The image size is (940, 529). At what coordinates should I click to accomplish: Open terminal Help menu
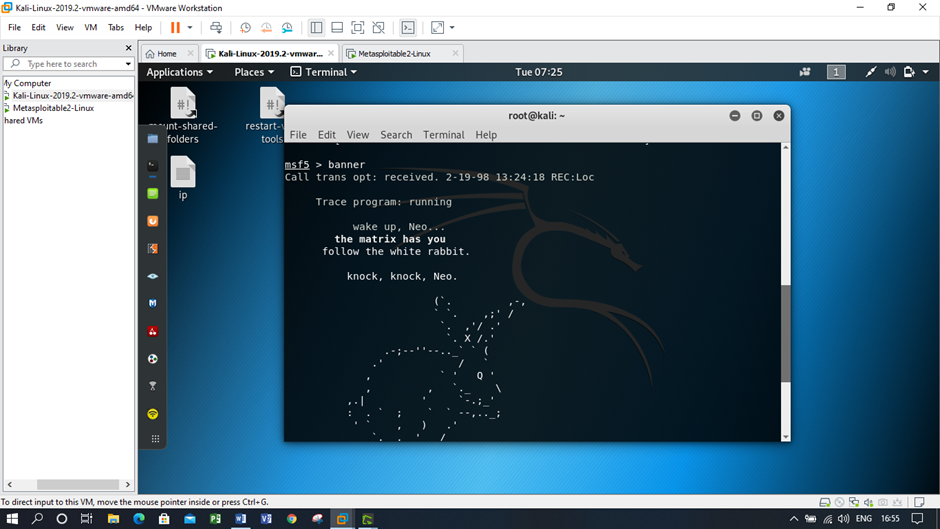pyautogui.click(x=486, y=135)
